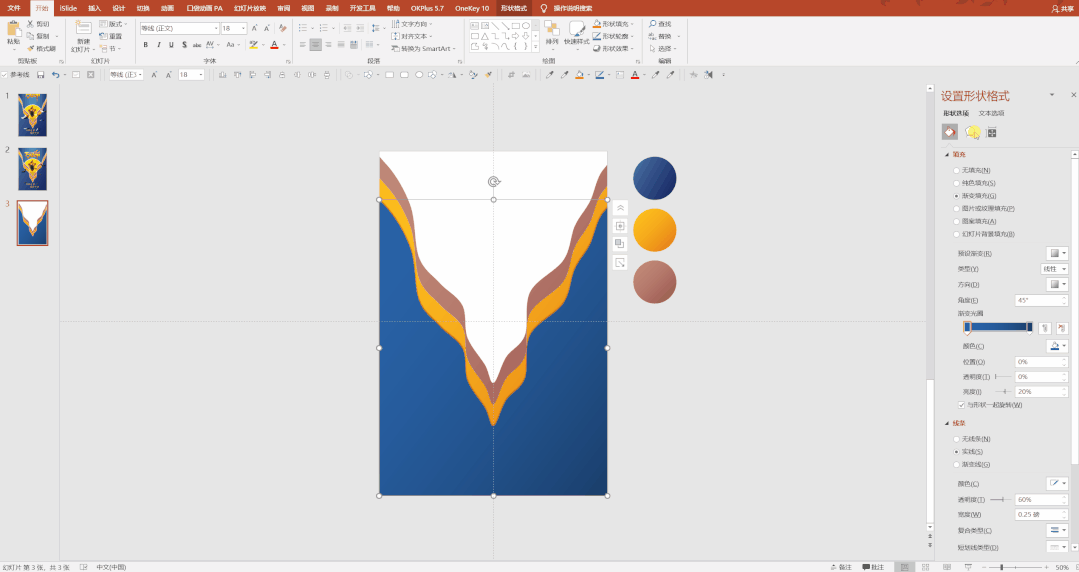The height and width of the screenshot is (572, 1079).
Task: Select Picture or texture fill radio button
Action: pyautogui.click(x=957, y=209)
